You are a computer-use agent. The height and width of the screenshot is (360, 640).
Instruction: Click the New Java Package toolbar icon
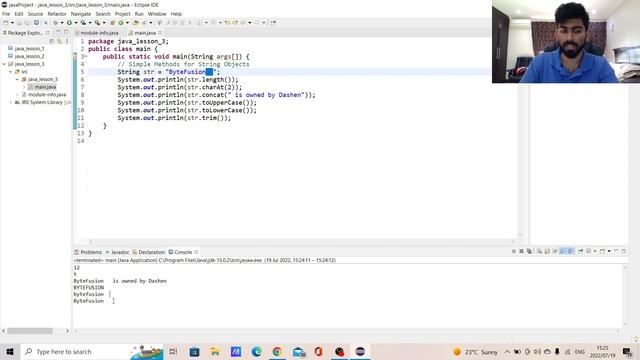(x=112, y=23)
